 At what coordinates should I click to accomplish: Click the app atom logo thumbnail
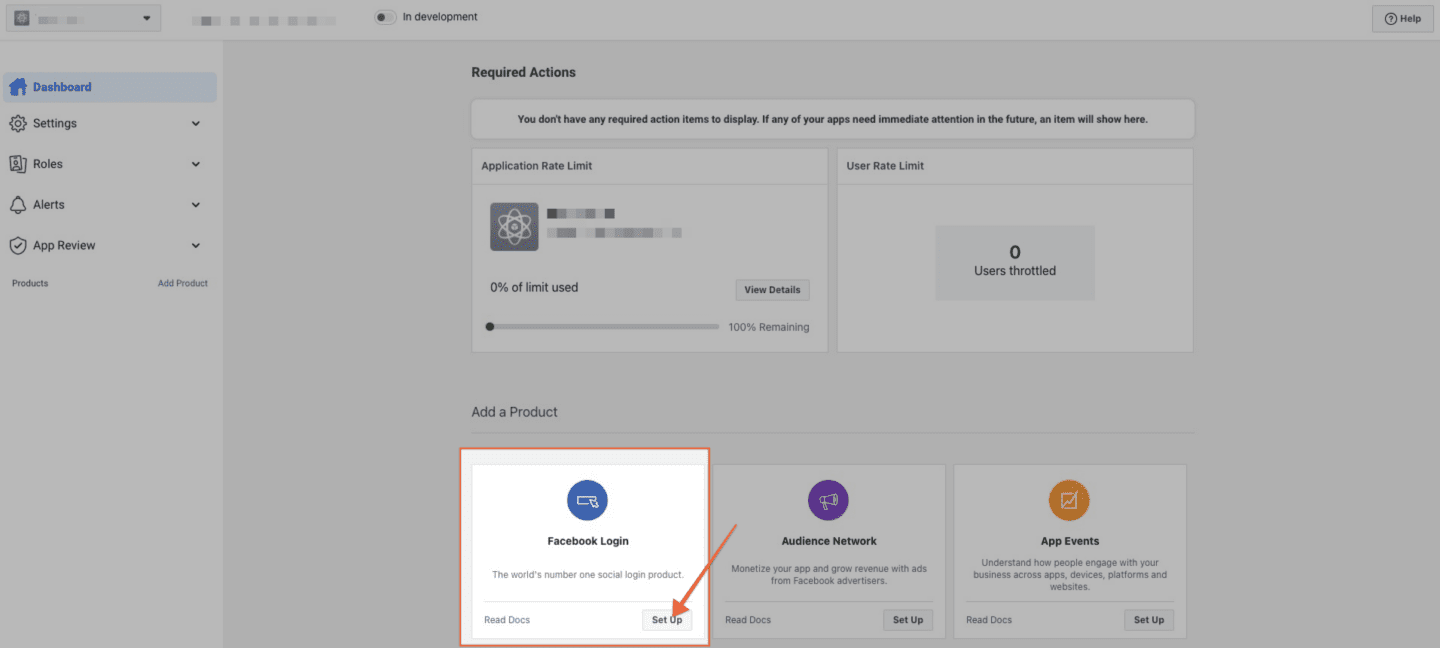514,227
